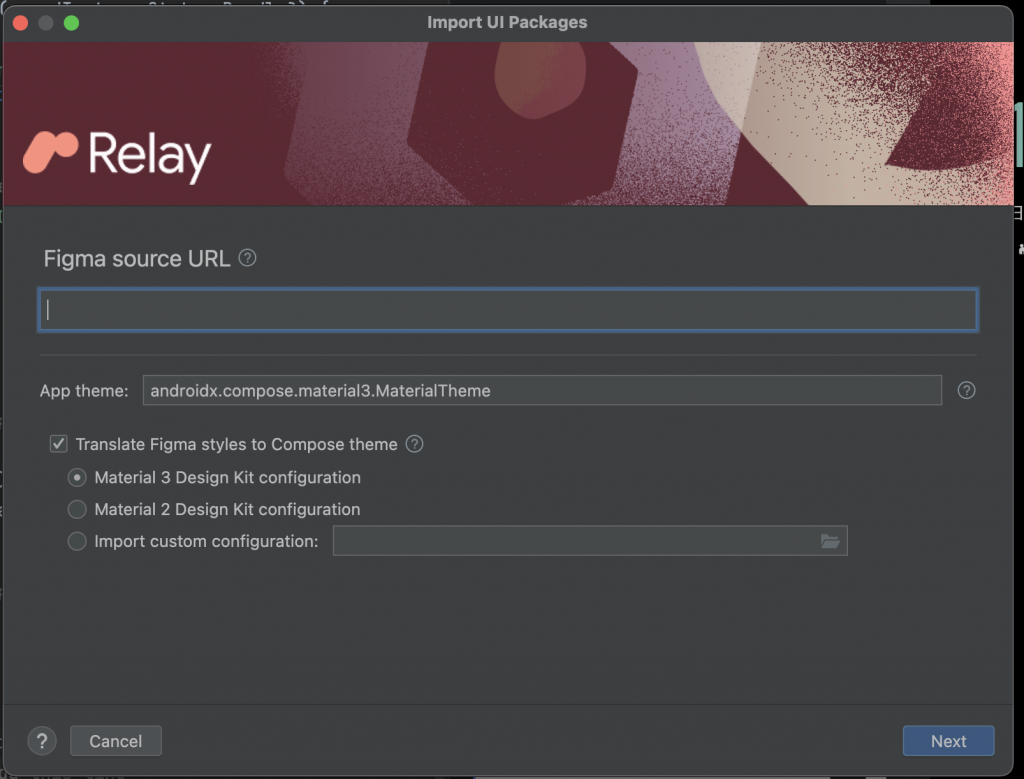Toggle Translate Figma styles to Compose theme checkbox
This screenshot has height=779, width=1024.
coord(59,444)
